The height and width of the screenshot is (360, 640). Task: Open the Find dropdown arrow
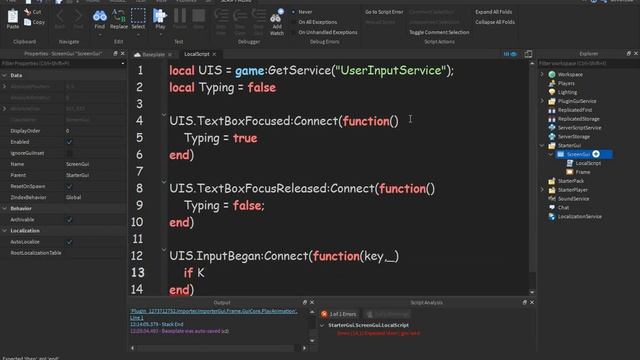tap(100, 35)
